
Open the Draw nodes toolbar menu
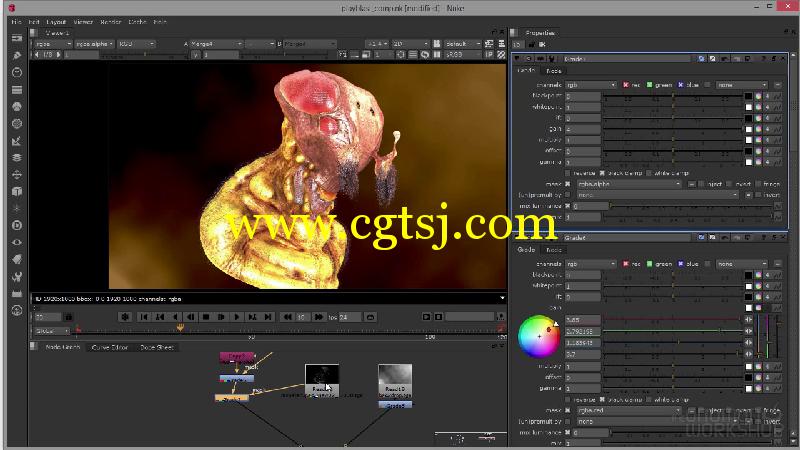click(x=17, y=55)
